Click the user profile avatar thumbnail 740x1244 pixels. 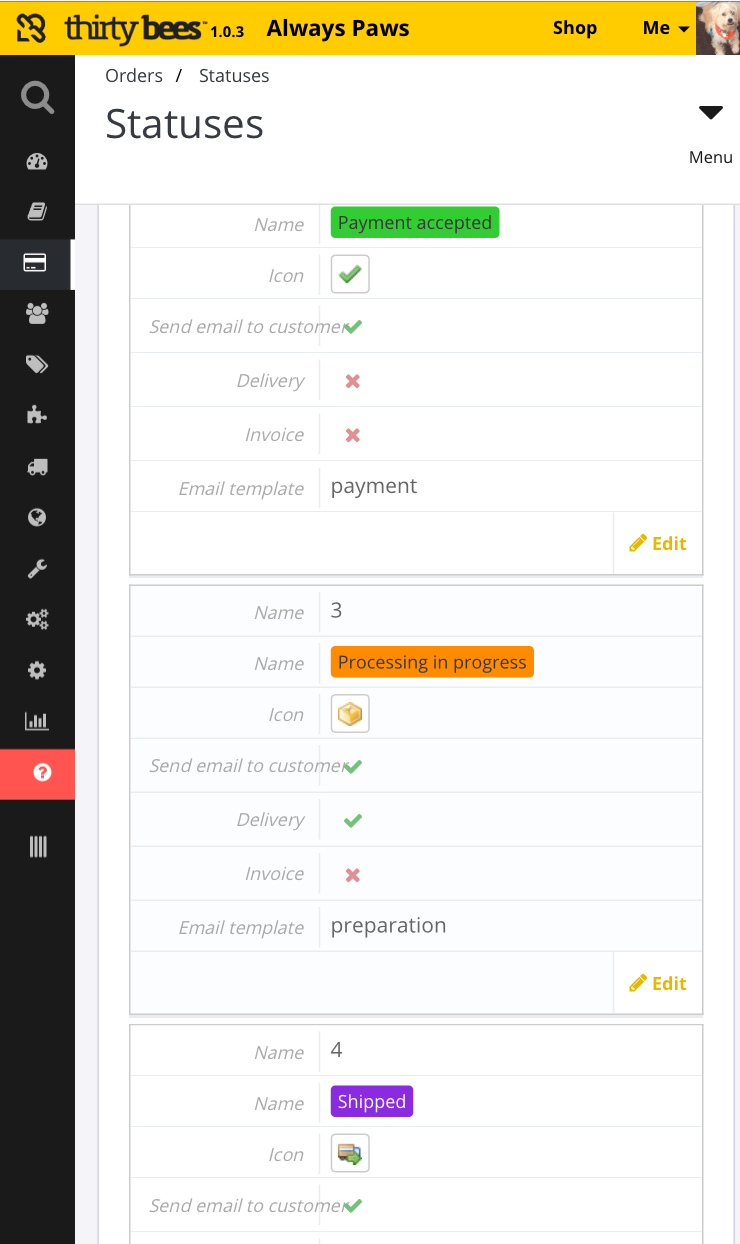click(717, 28)
